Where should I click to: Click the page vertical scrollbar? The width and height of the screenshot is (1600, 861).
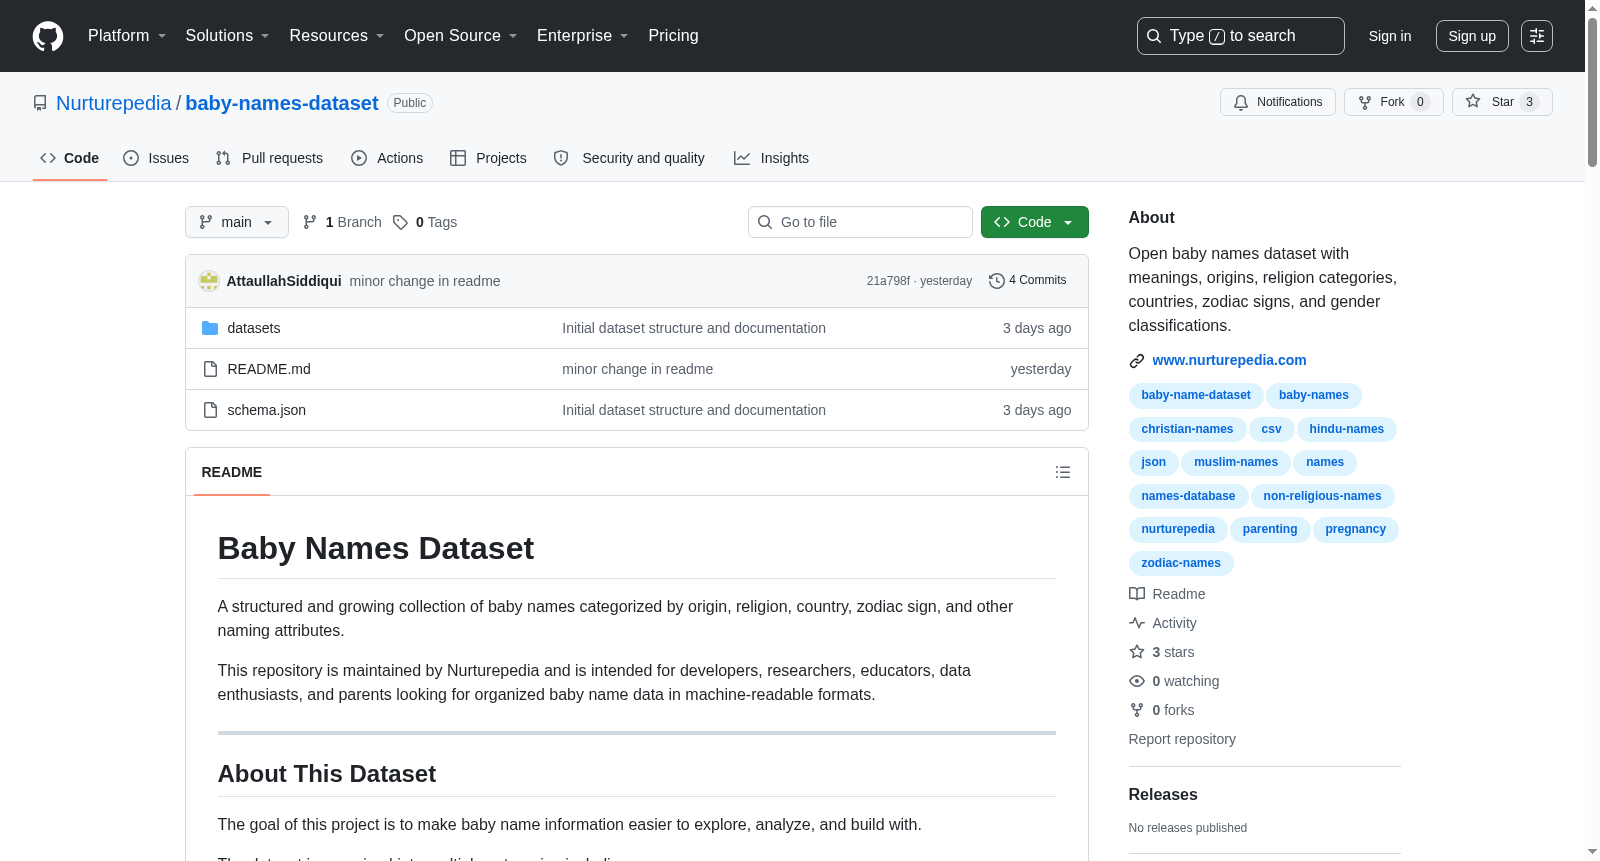[x=1592, y=90]
